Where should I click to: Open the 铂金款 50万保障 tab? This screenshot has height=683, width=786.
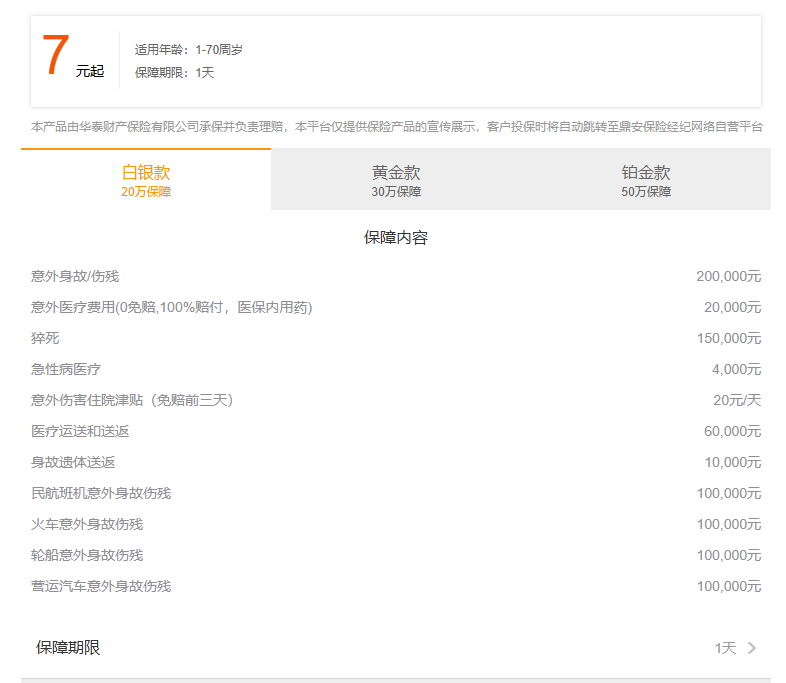(x=645, y=180)
